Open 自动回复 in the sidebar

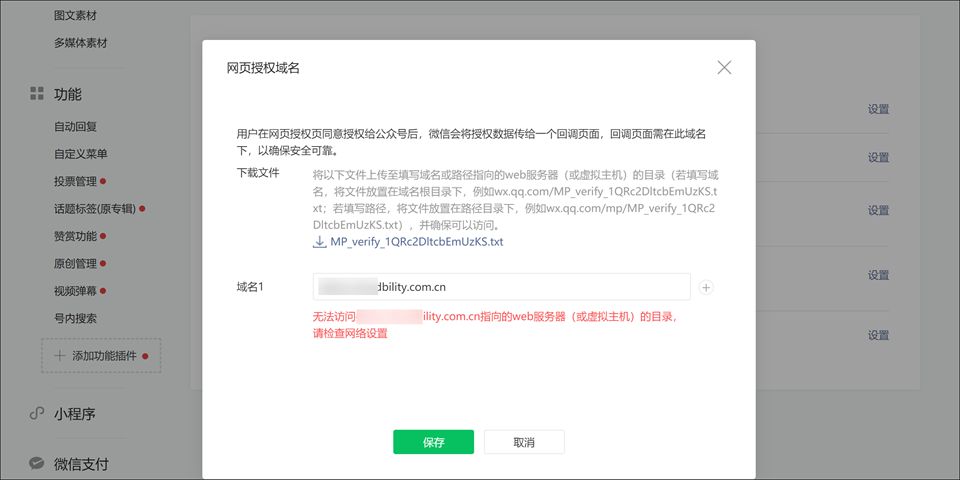pos(75,127)
